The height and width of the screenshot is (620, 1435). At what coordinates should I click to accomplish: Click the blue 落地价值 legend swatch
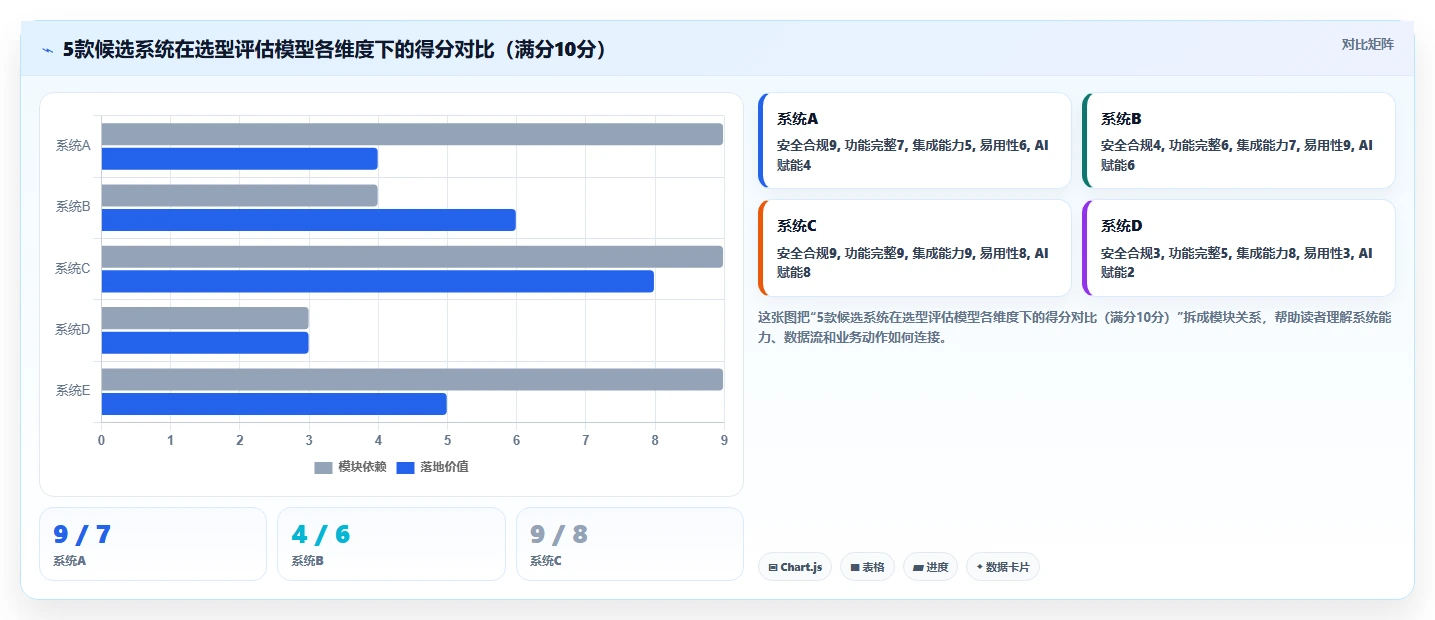pyautogui.click(x=406, y=468)
